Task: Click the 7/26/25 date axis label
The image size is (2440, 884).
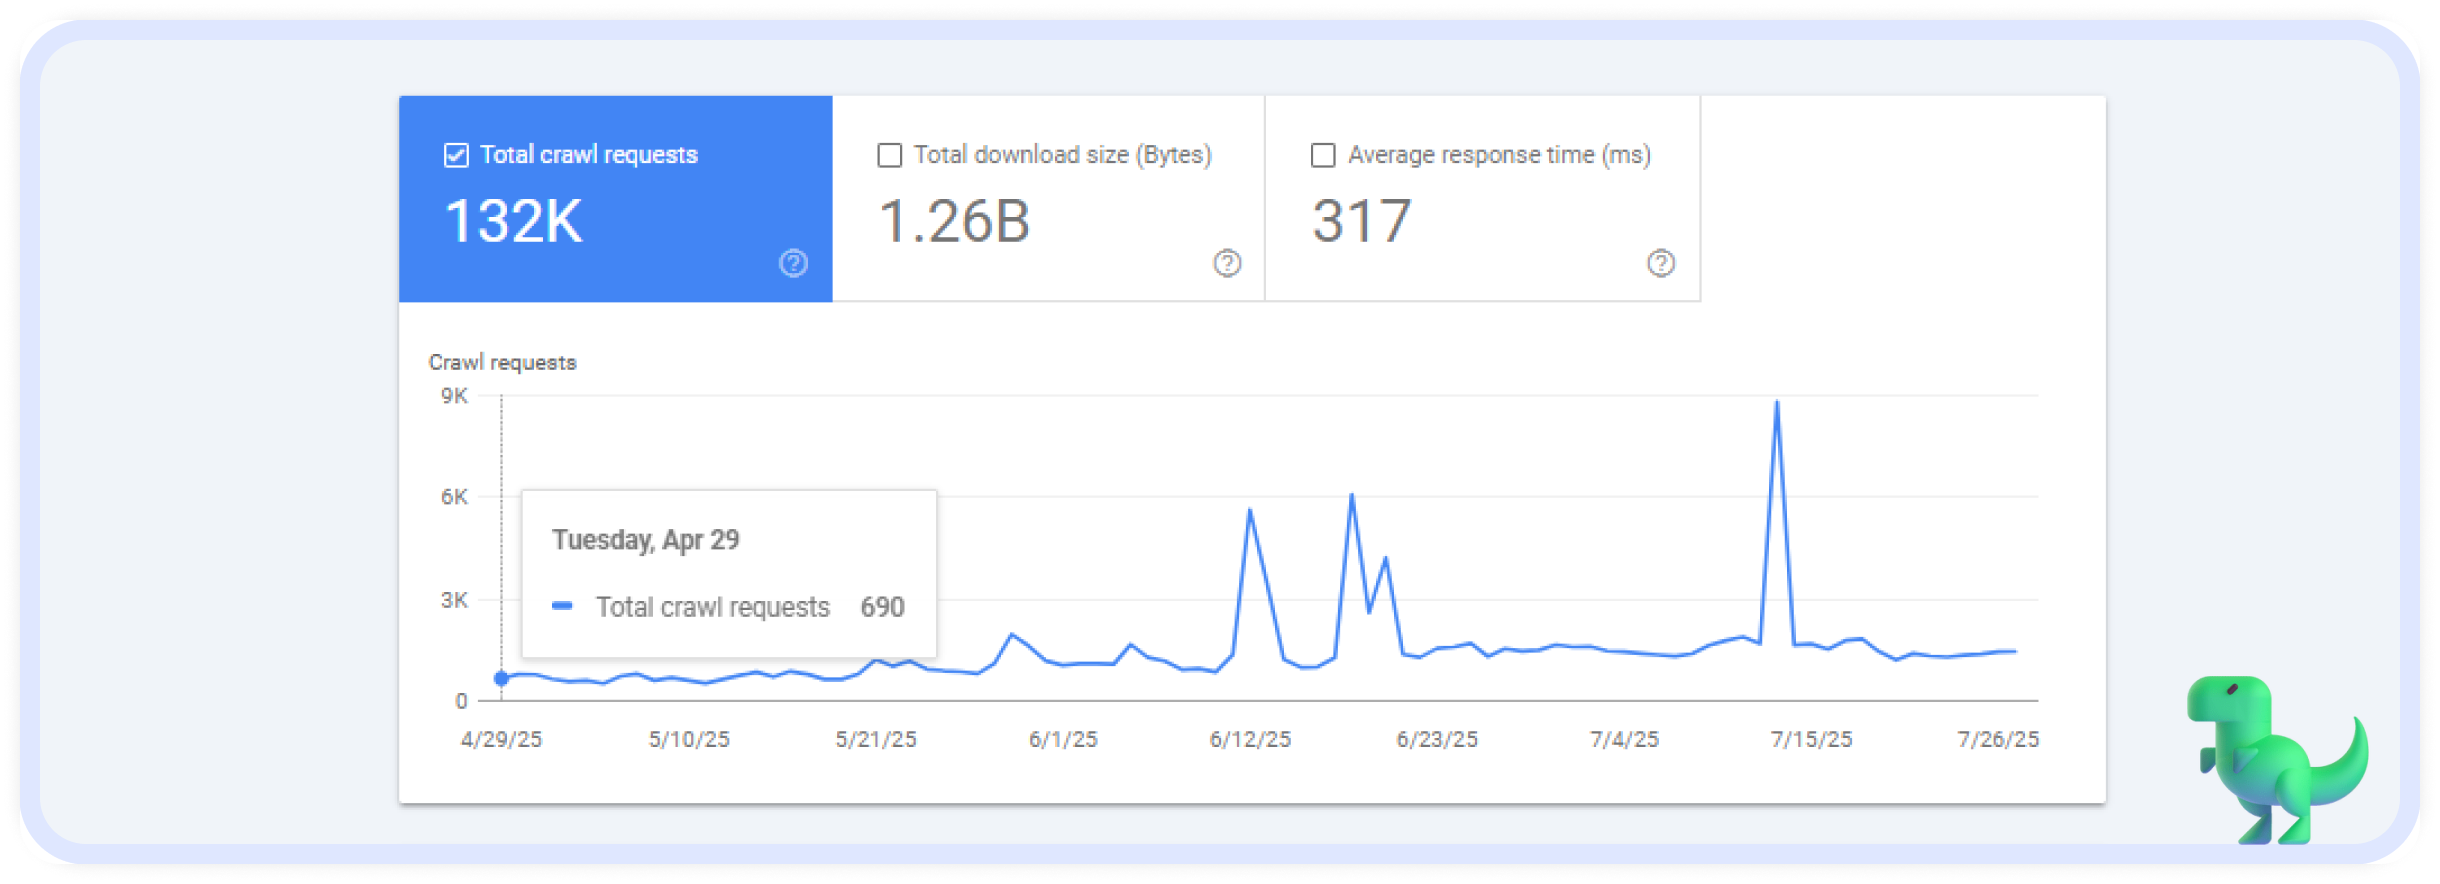Action: pyautogui.click(x=1997, y=739)
